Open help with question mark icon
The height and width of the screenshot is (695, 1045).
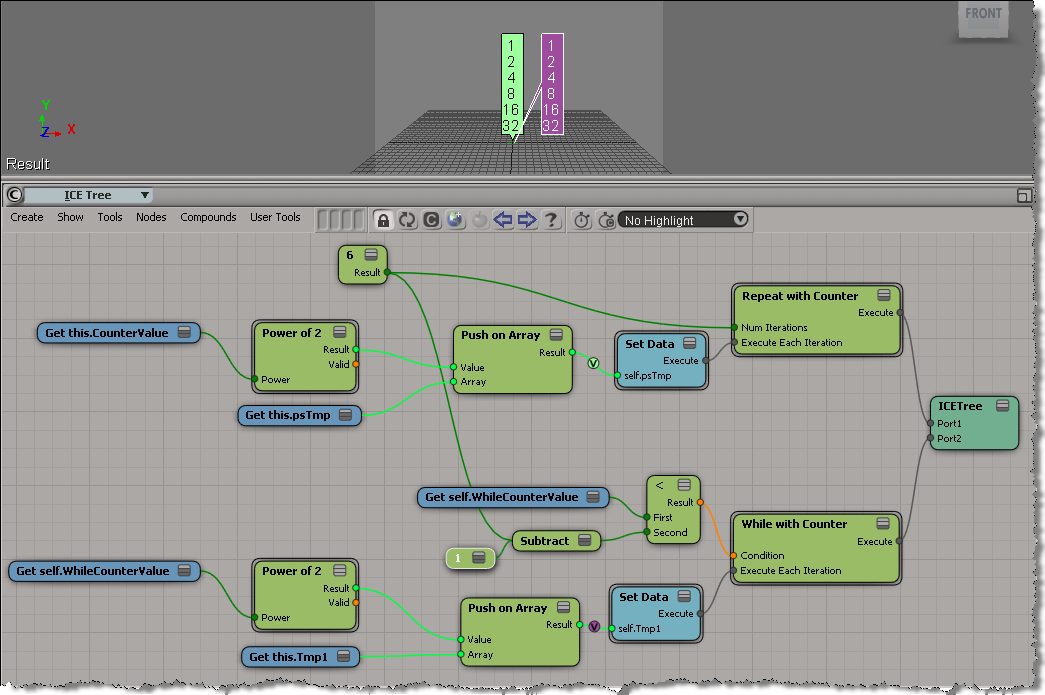551,220
